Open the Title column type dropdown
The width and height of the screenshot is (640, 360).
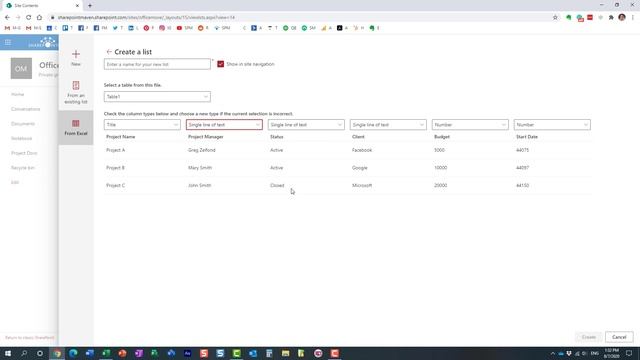142,124
